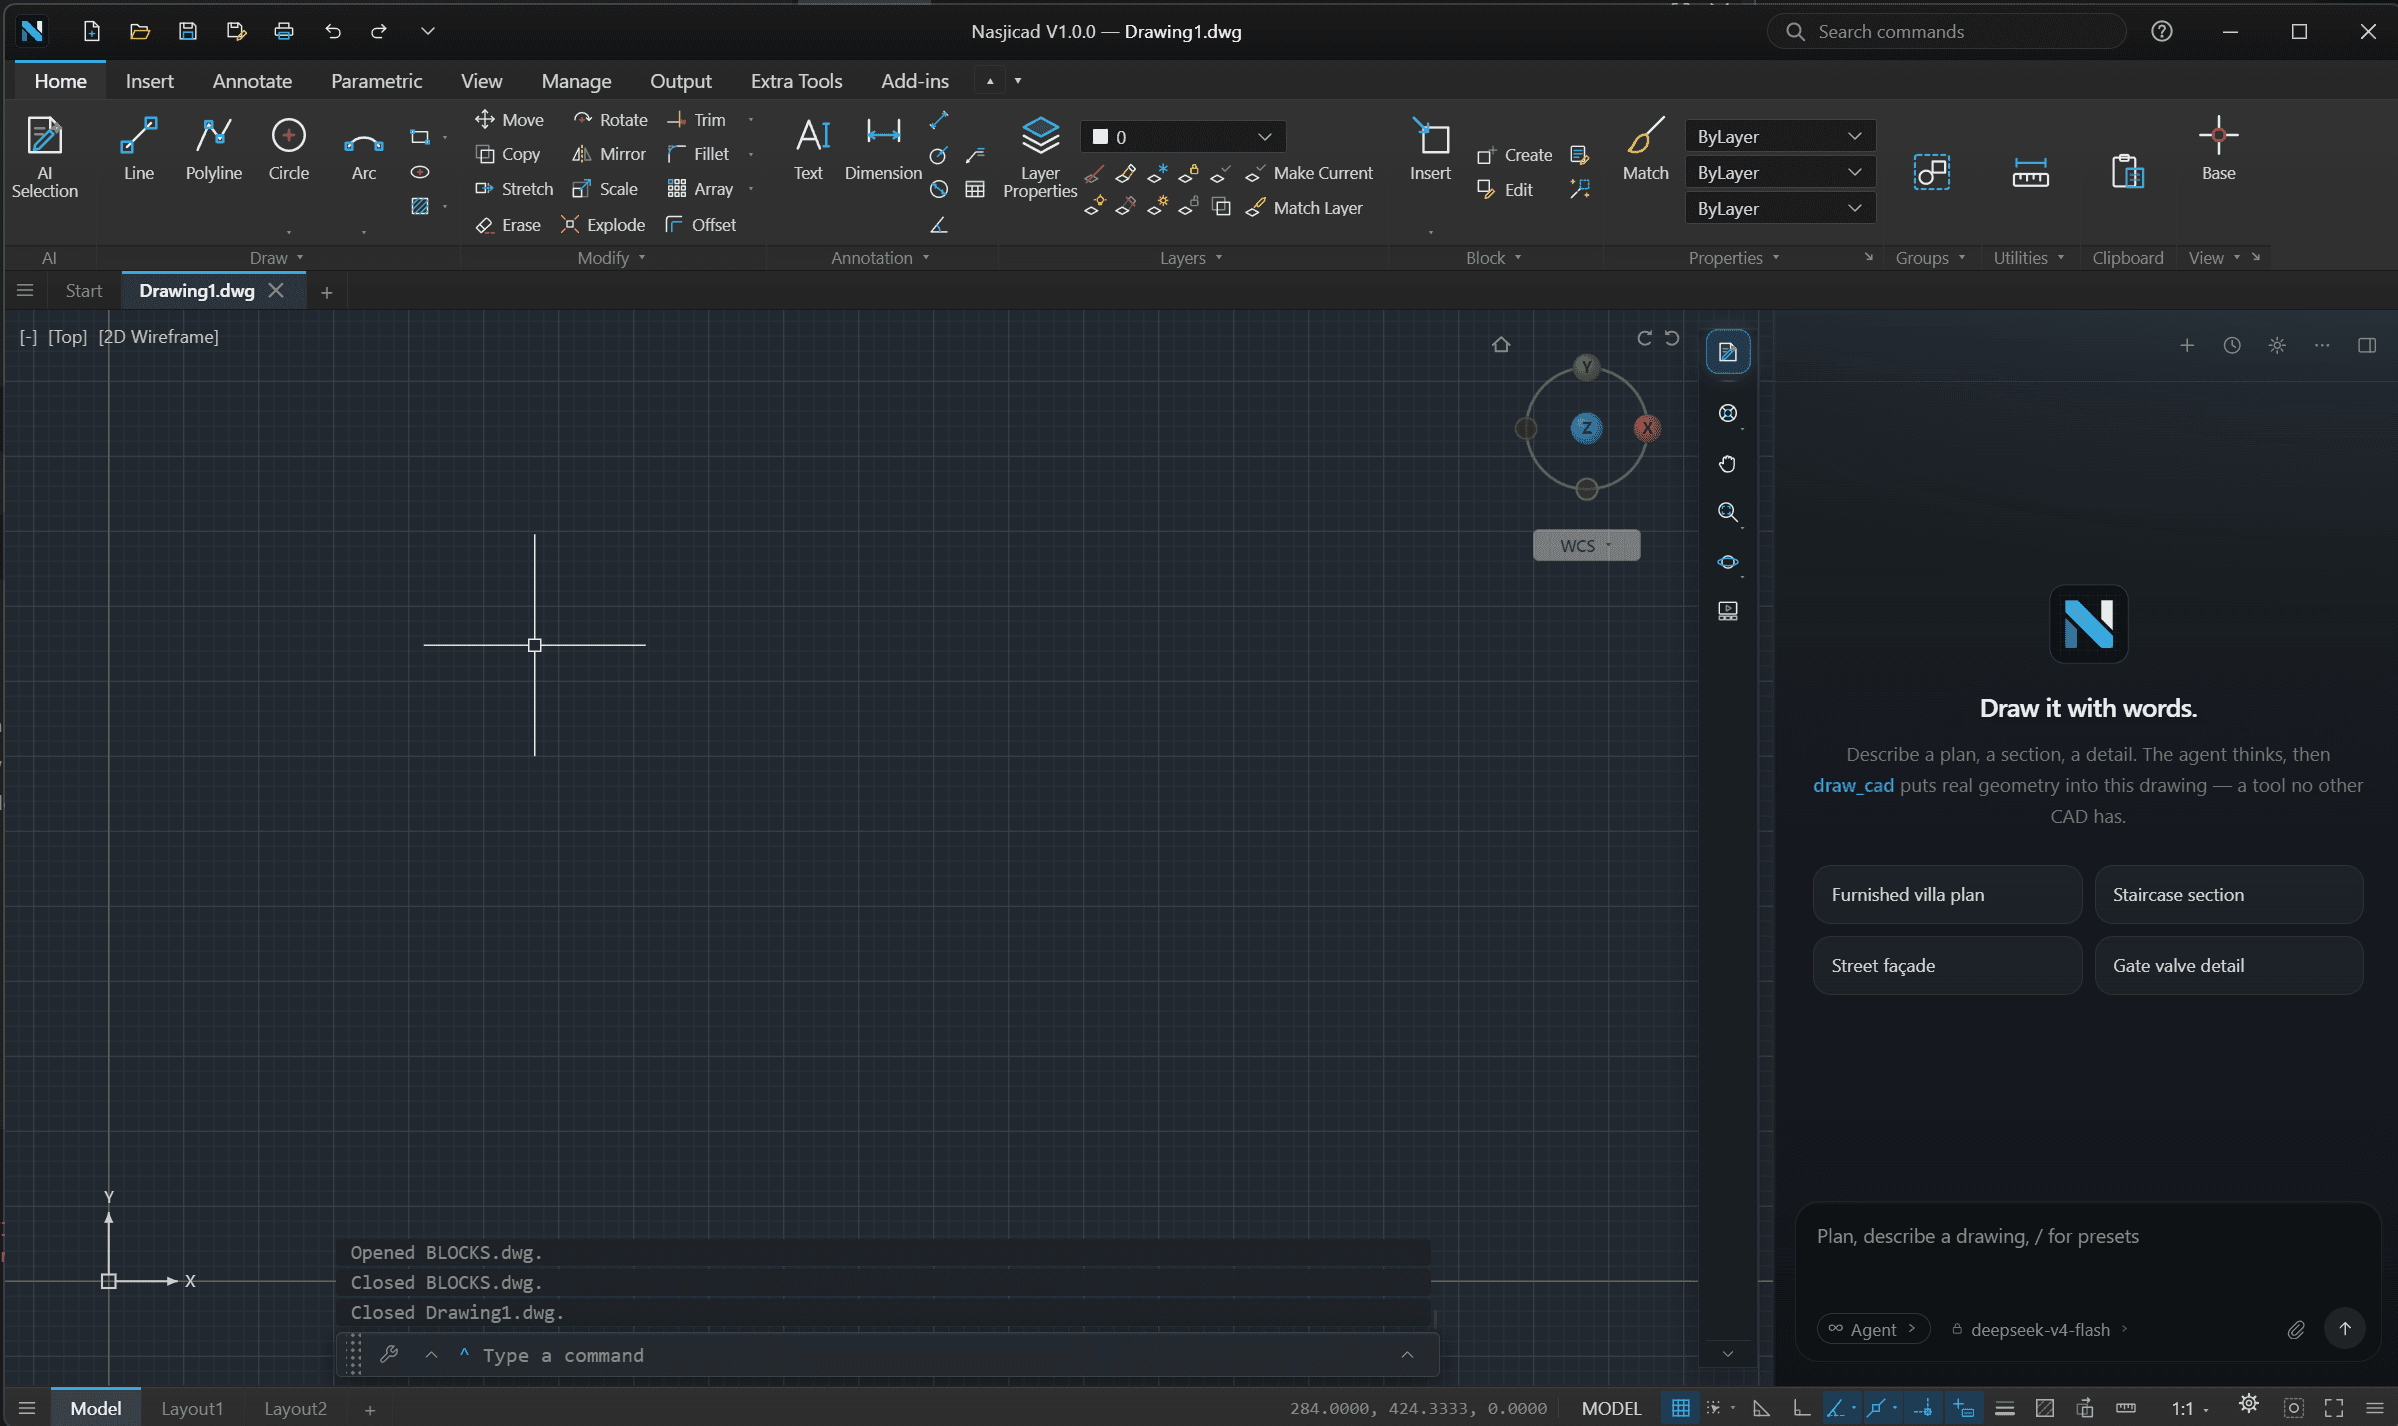Click the Search commands field
This screenshot has width=2398, height=1426.
(x=1946, y=32)
